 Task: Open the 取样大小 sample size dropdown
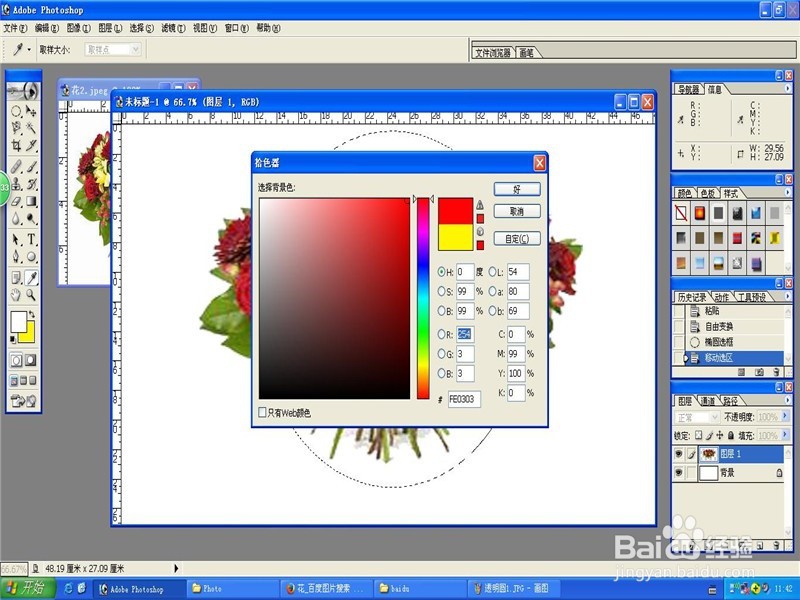point(113,49)
